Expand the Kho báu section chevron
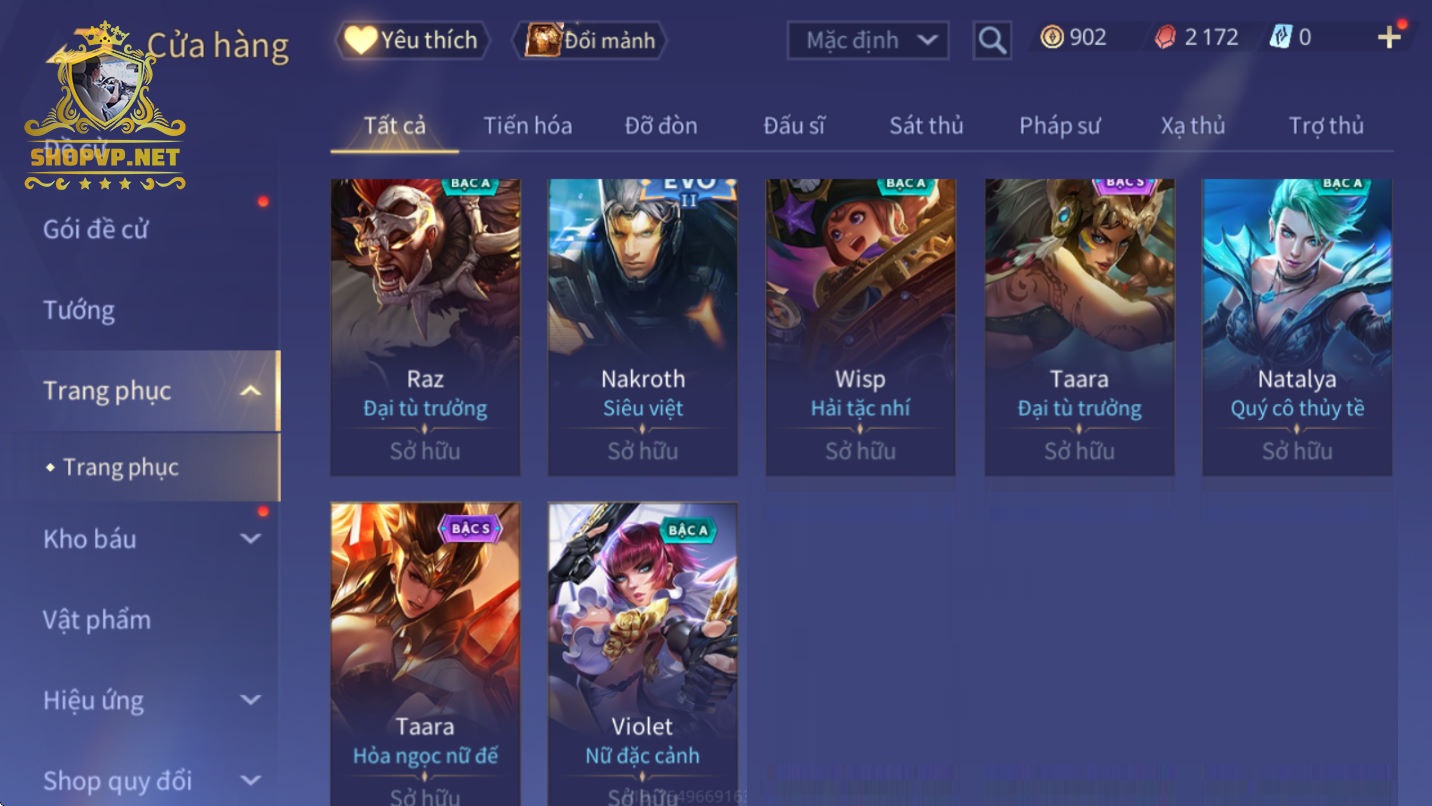Image resolution: width=1432 pixels, height=806 pixels. (x=251, y=539)
